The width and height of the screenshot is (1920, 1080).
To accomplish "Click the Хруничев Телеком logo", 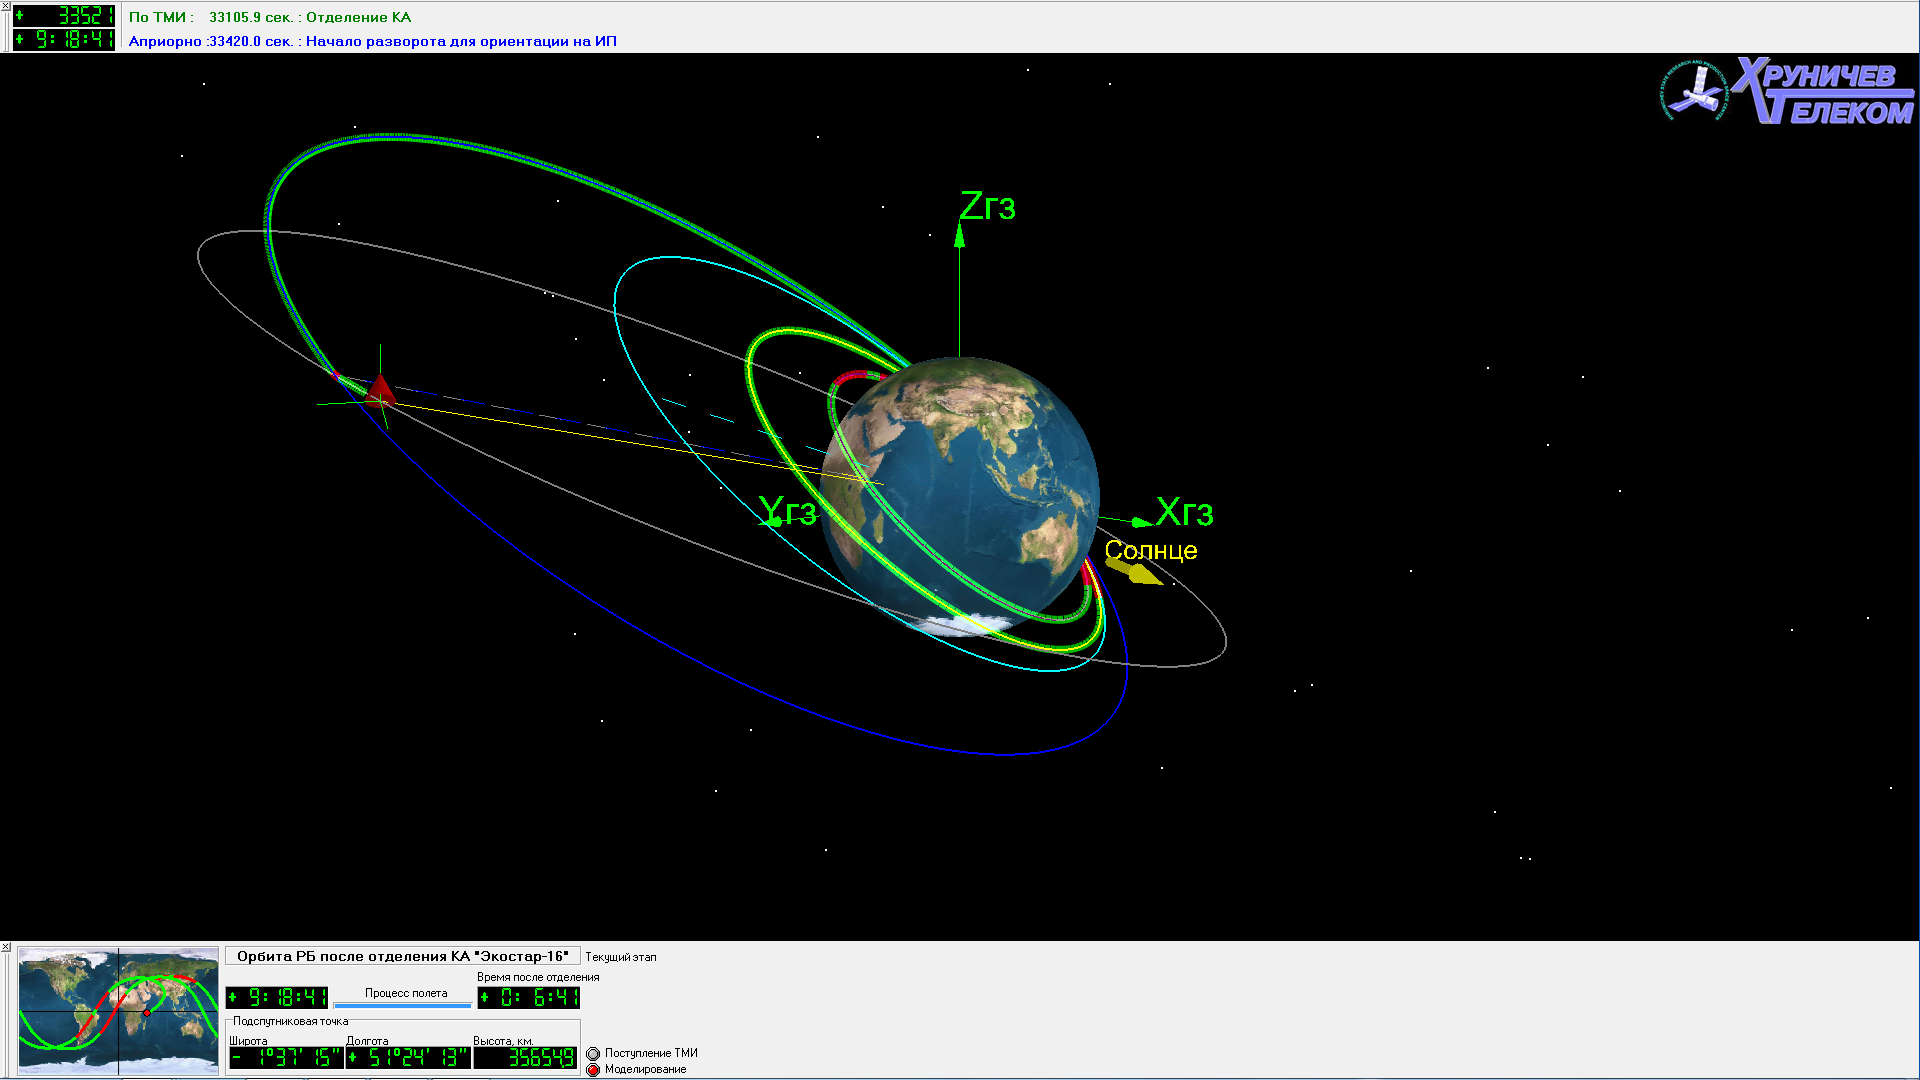I will pos(1788,92).
